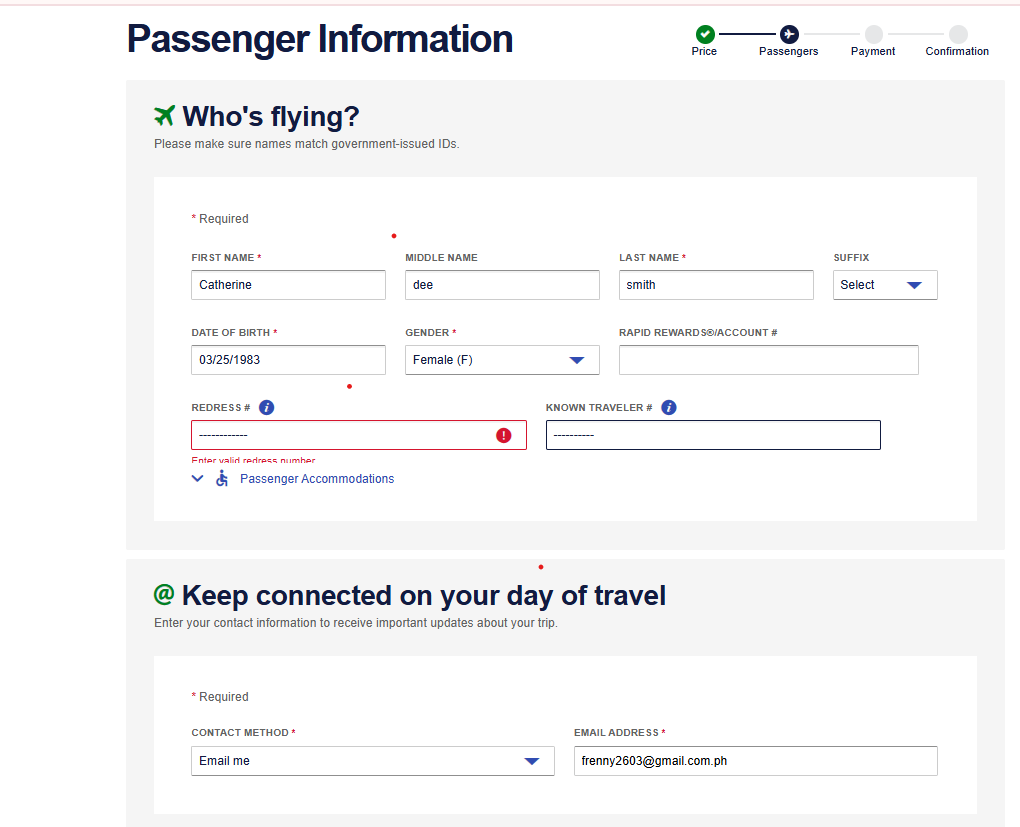Open the Gender dropdown
The height and width of the screenshot is (827, 1020).
(502, 360)
